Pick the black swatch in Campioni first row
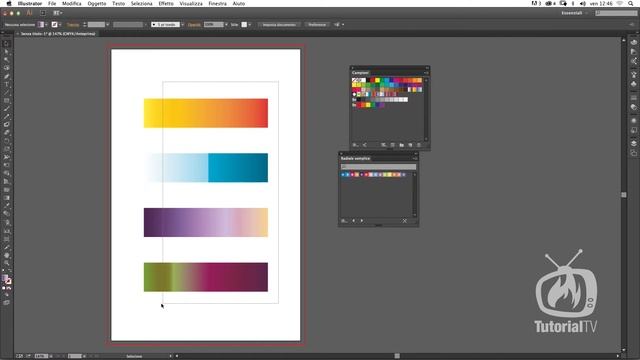 368,80
